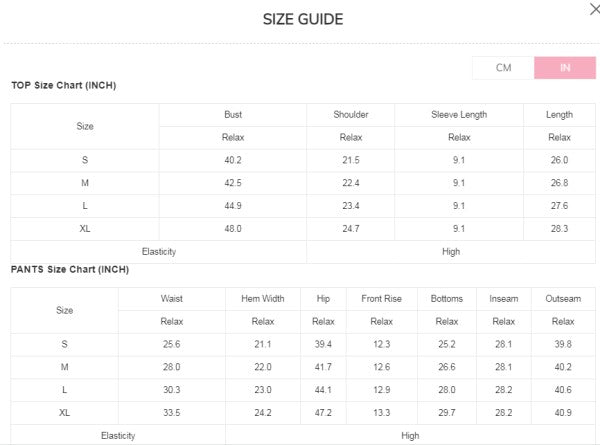Click the Sleeve Length column header
600x445 pixels.
click(459, 115)
